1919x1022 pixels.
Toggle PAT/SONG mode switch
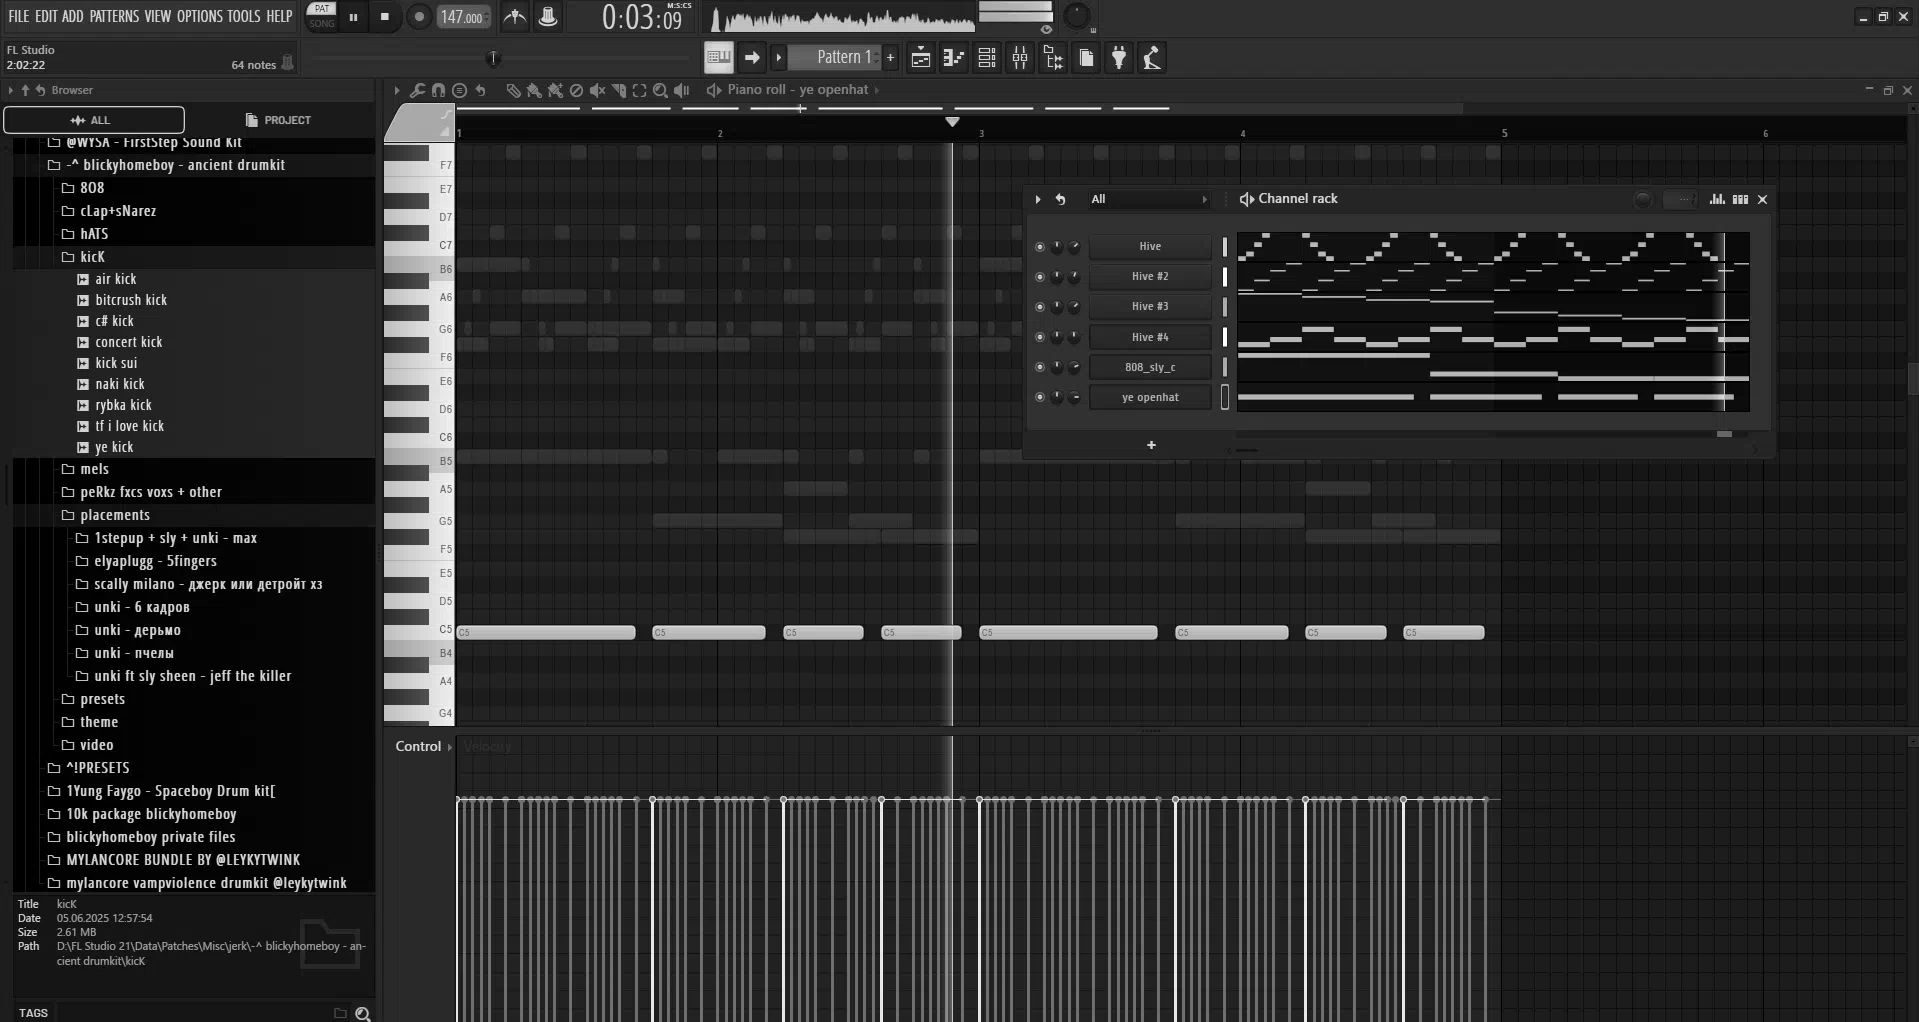pyautogui.click(x=321, y=16)
